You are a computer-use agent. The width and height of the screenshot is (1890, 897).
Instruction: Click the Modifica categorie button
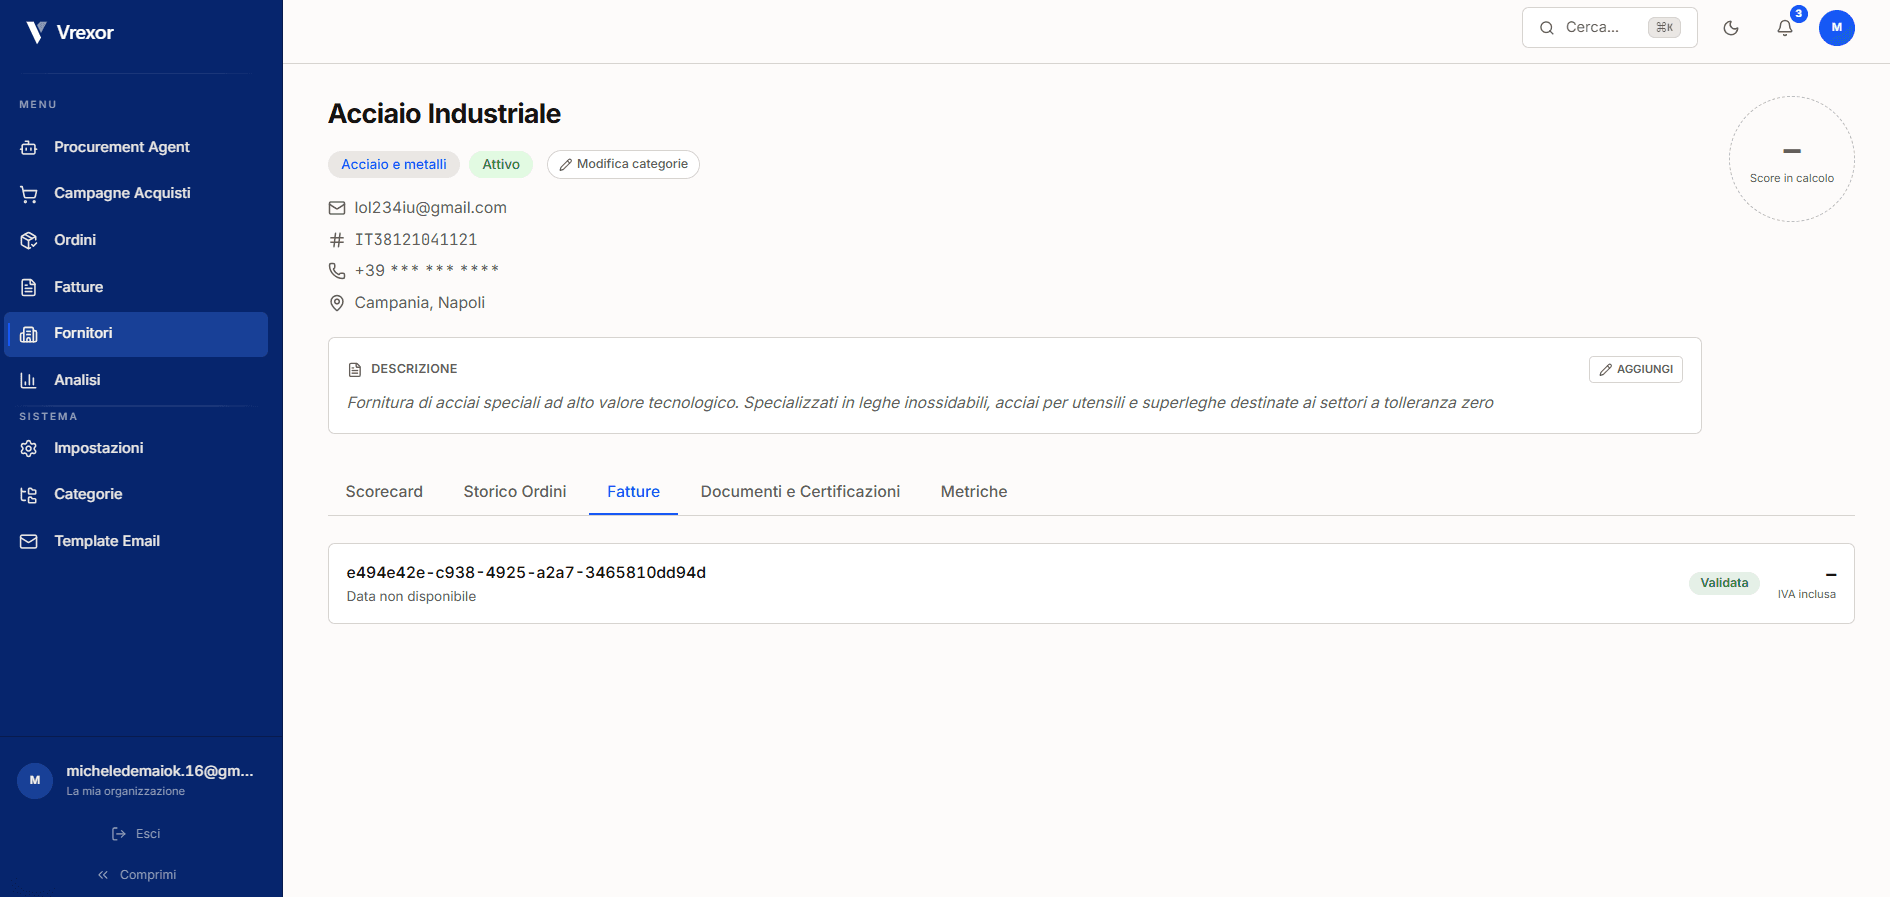pos(623,165)
